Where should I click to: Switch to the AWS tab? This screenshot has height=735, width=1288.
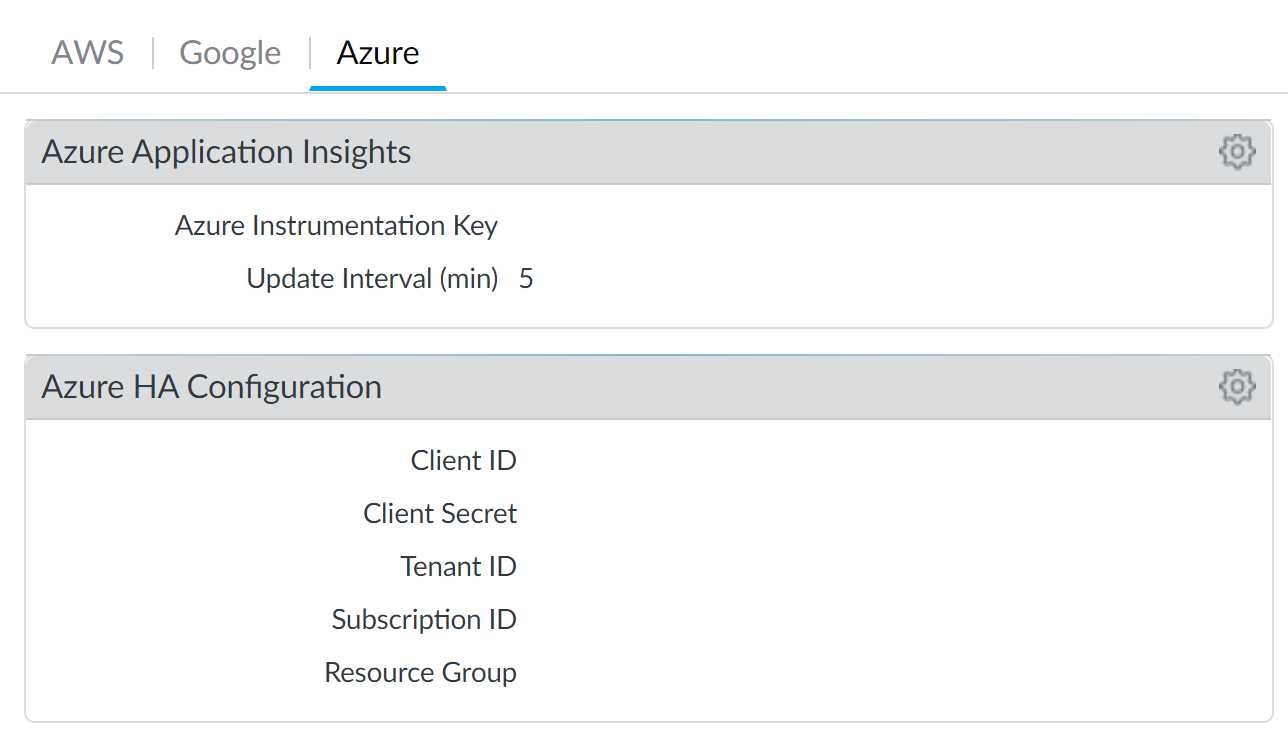pos(88,52)
